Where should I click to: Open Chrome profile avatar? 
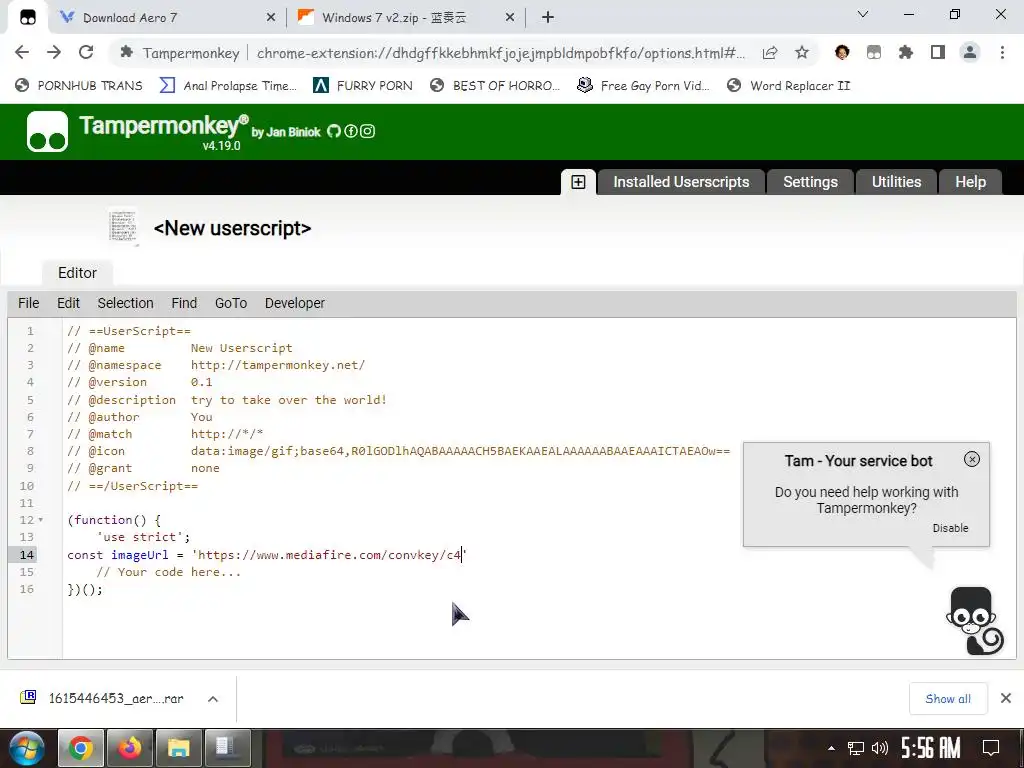coord(970,53)
